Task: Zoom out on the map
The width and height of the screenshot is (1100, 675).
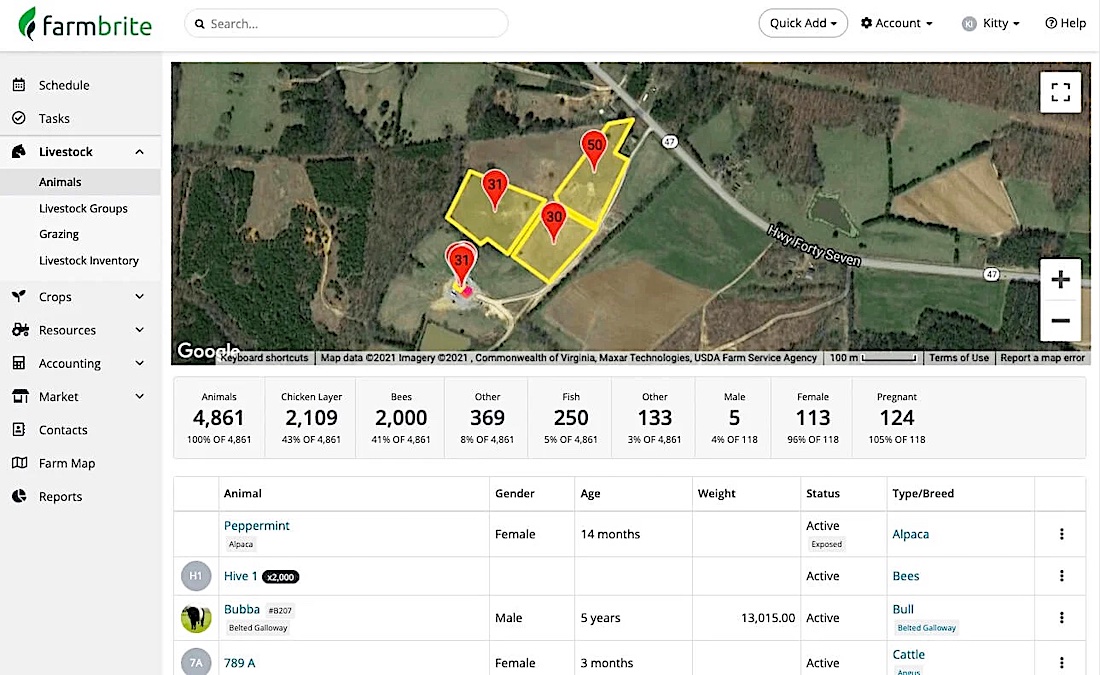Action: point(1060,321)
